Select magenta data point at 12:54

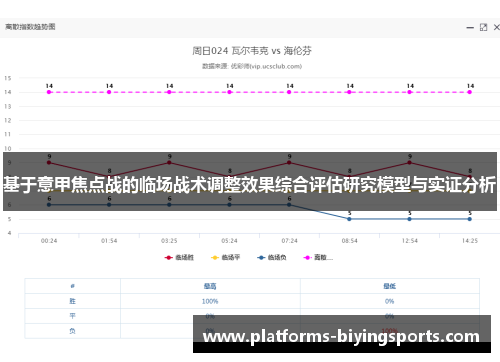(x=409, y=92)
